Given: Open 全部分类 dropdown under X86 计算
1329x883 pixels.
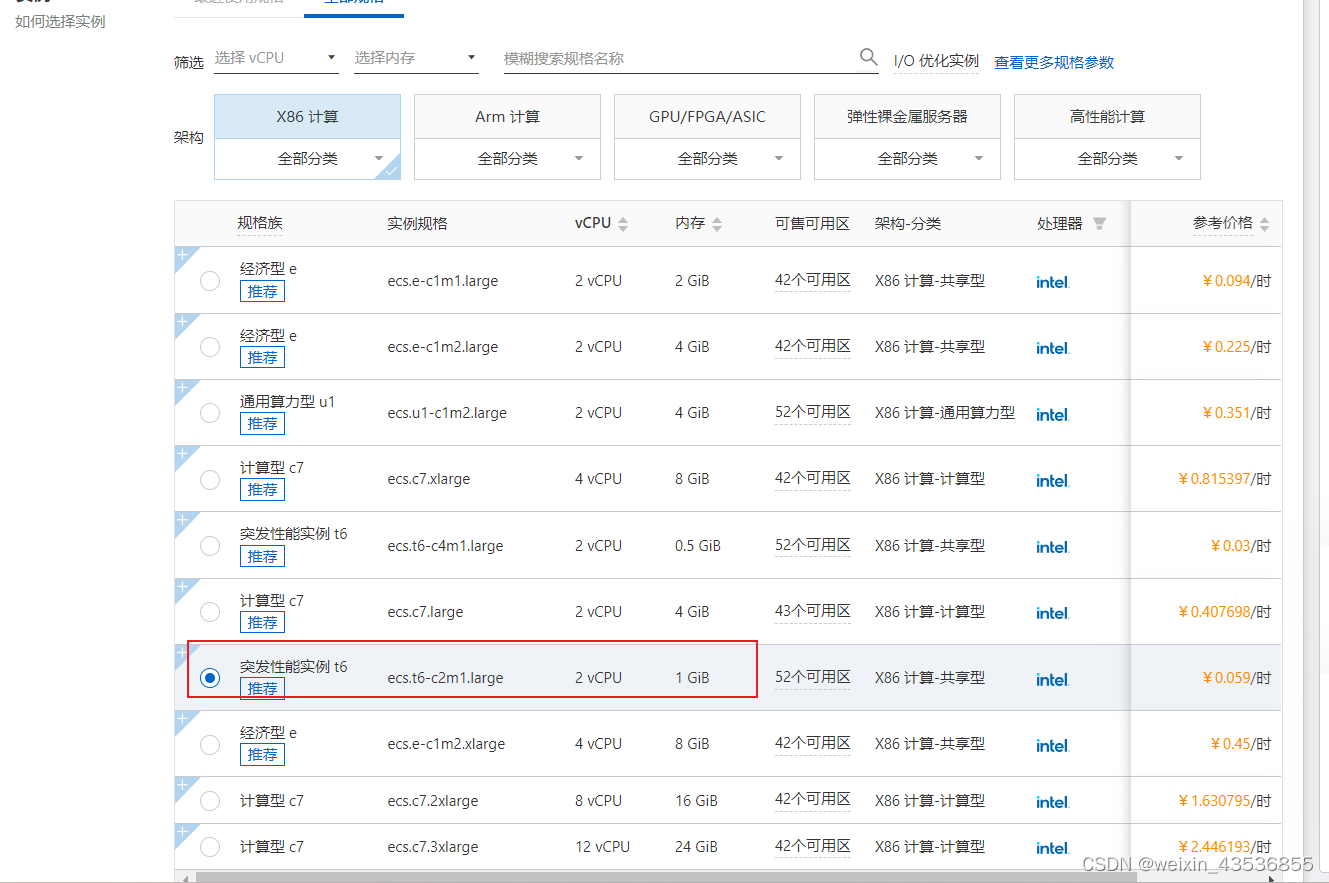Looking at the screenshot, I should point(307,158).
